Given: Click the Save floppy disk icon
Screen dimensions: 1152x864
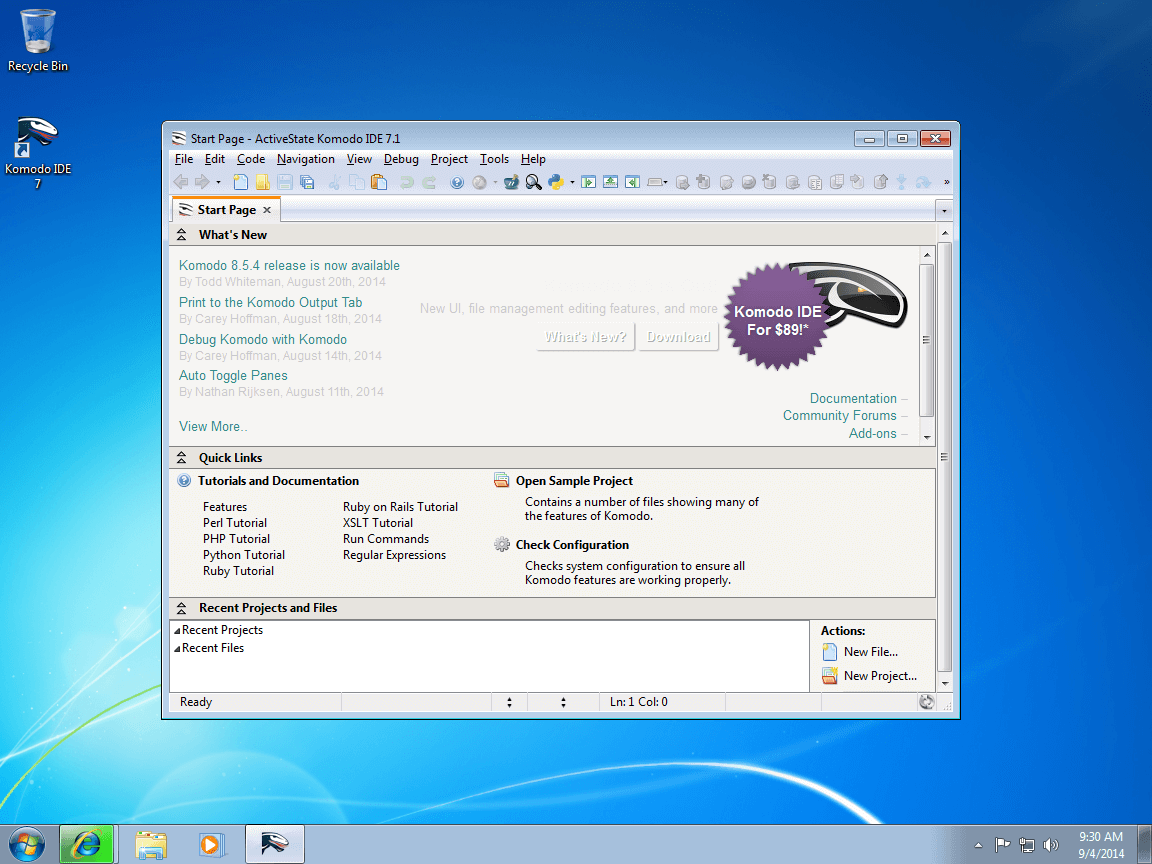Looking at the screenshot, I should pyautogui.click(x=285, y=182).
